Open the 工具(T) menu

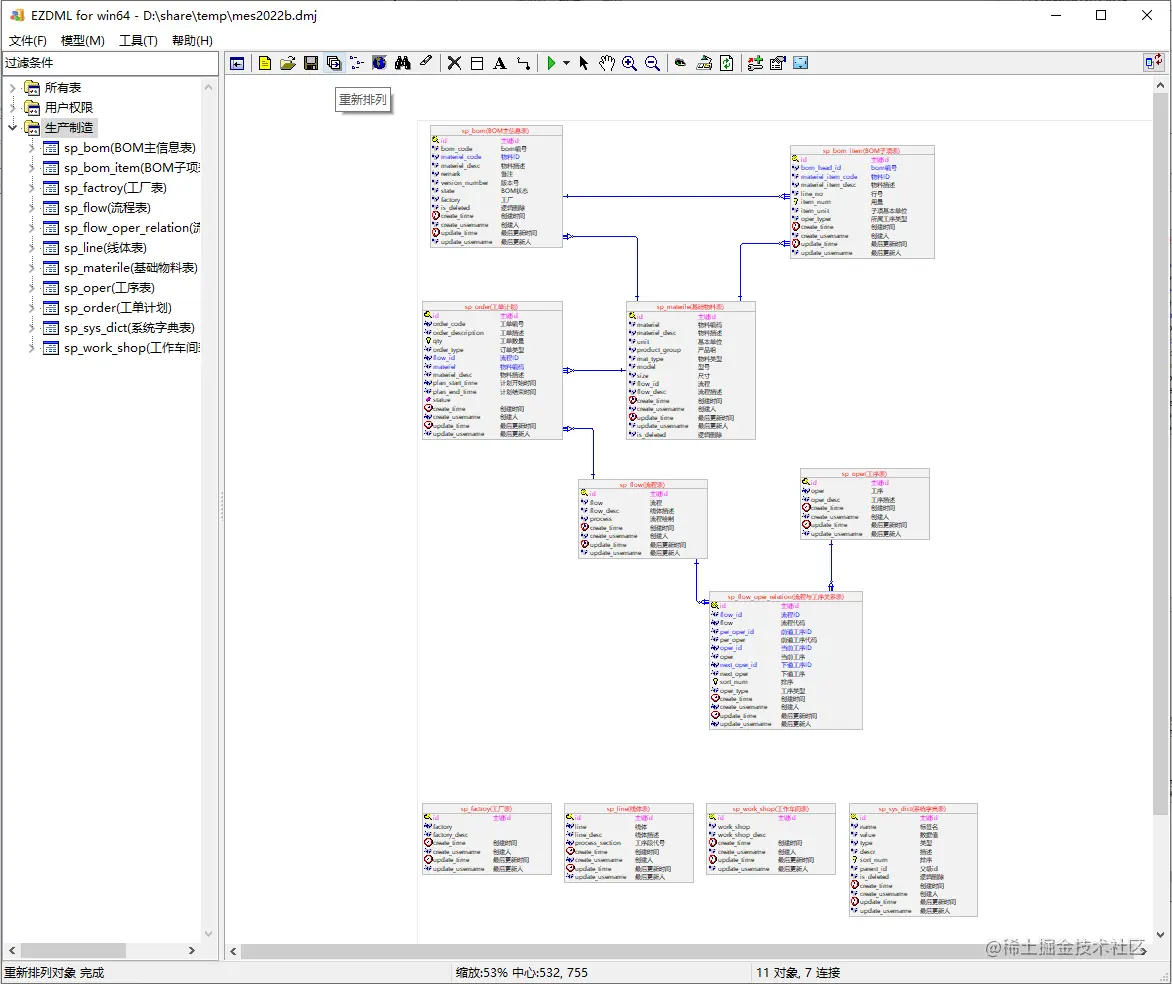(x=138, y=40)
